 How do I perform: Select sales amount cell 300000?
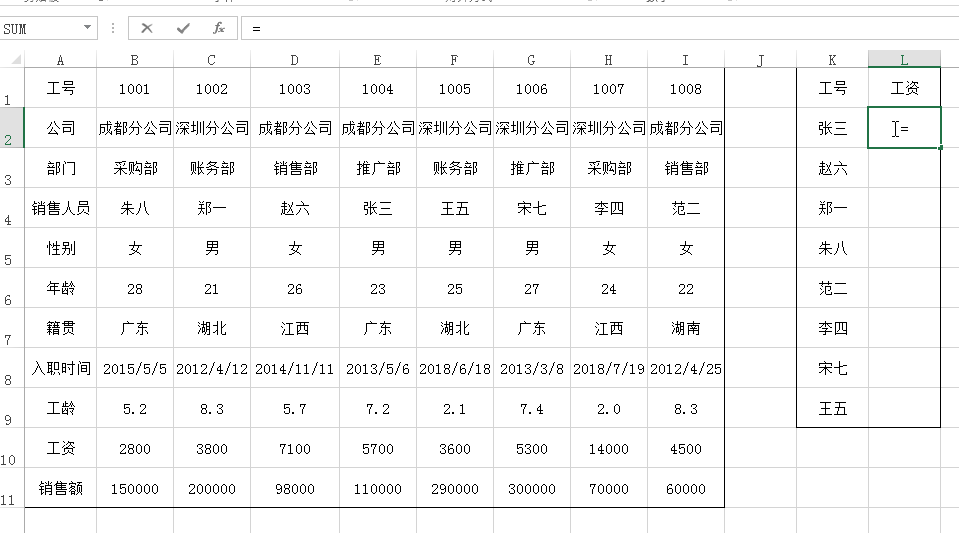[531, 488]
